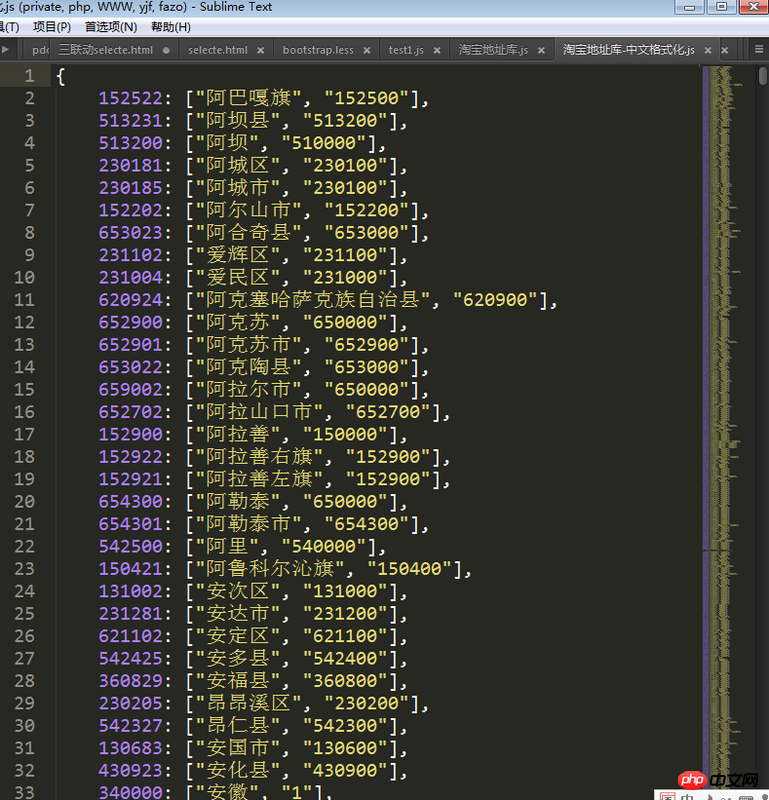Viewport: 769px width, 800px height.
Task: Click the string "安国市"
Action: tap(238, 748)
